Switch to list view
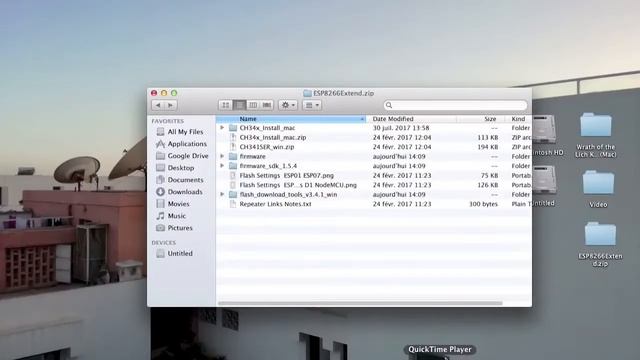The width and height of the screenshot is (640, 360). point(239,105)
